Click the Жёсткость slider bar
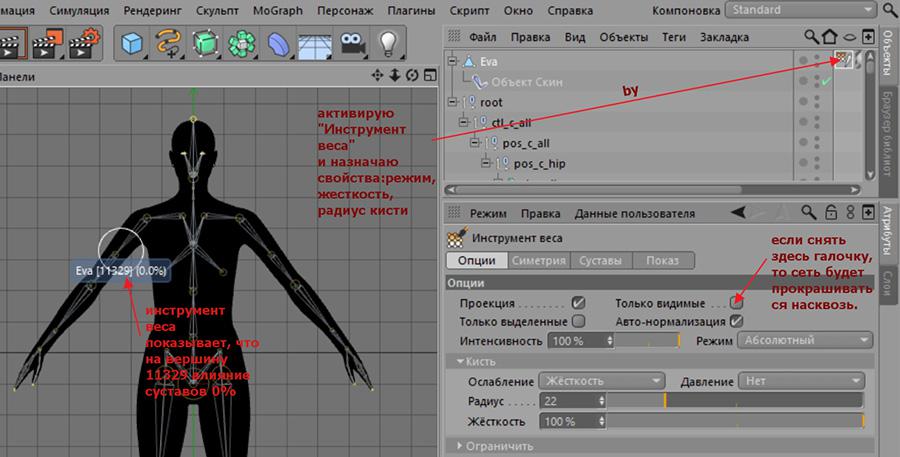The width and height of the screenshot is (900, 457). (x=735, y=421)
